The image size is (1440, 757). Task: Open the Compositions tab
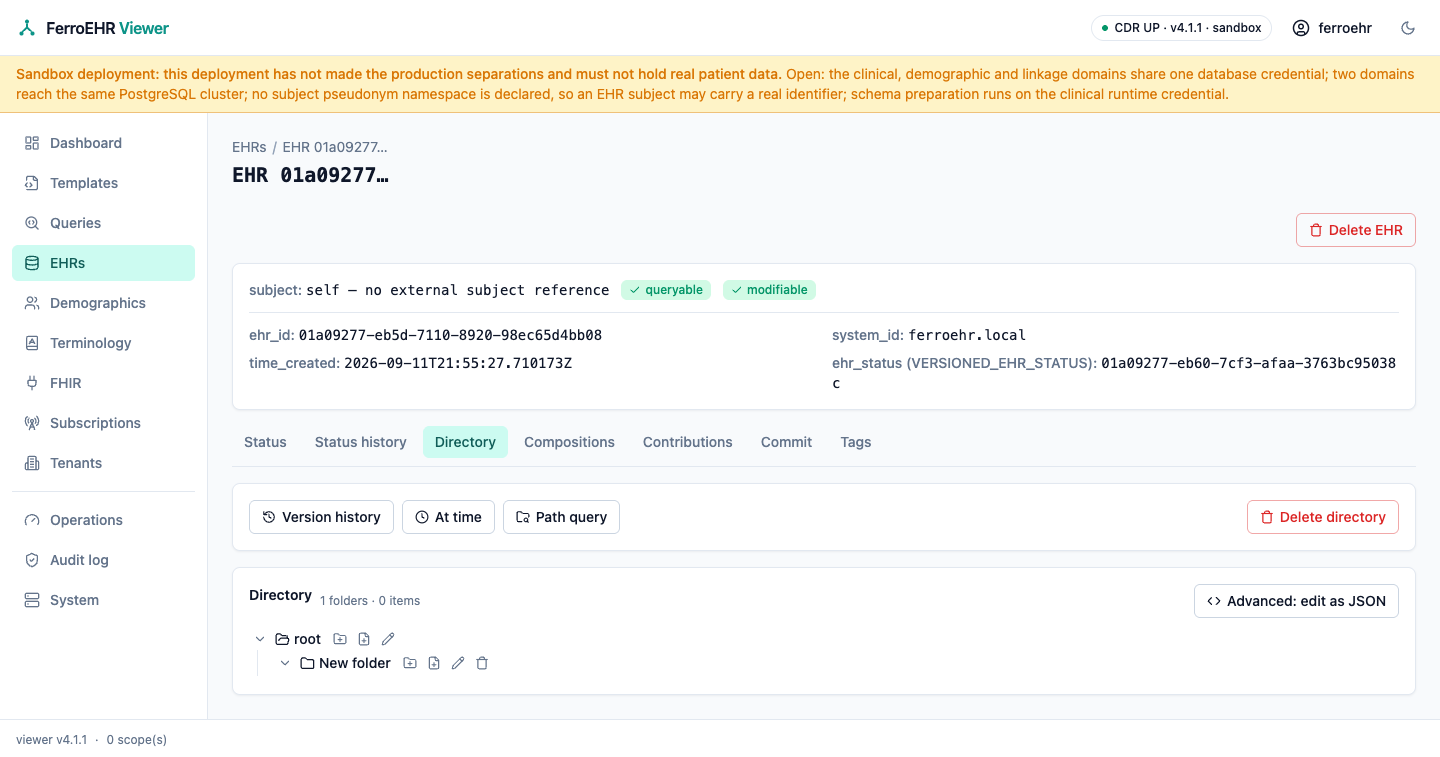coord(569,442)
